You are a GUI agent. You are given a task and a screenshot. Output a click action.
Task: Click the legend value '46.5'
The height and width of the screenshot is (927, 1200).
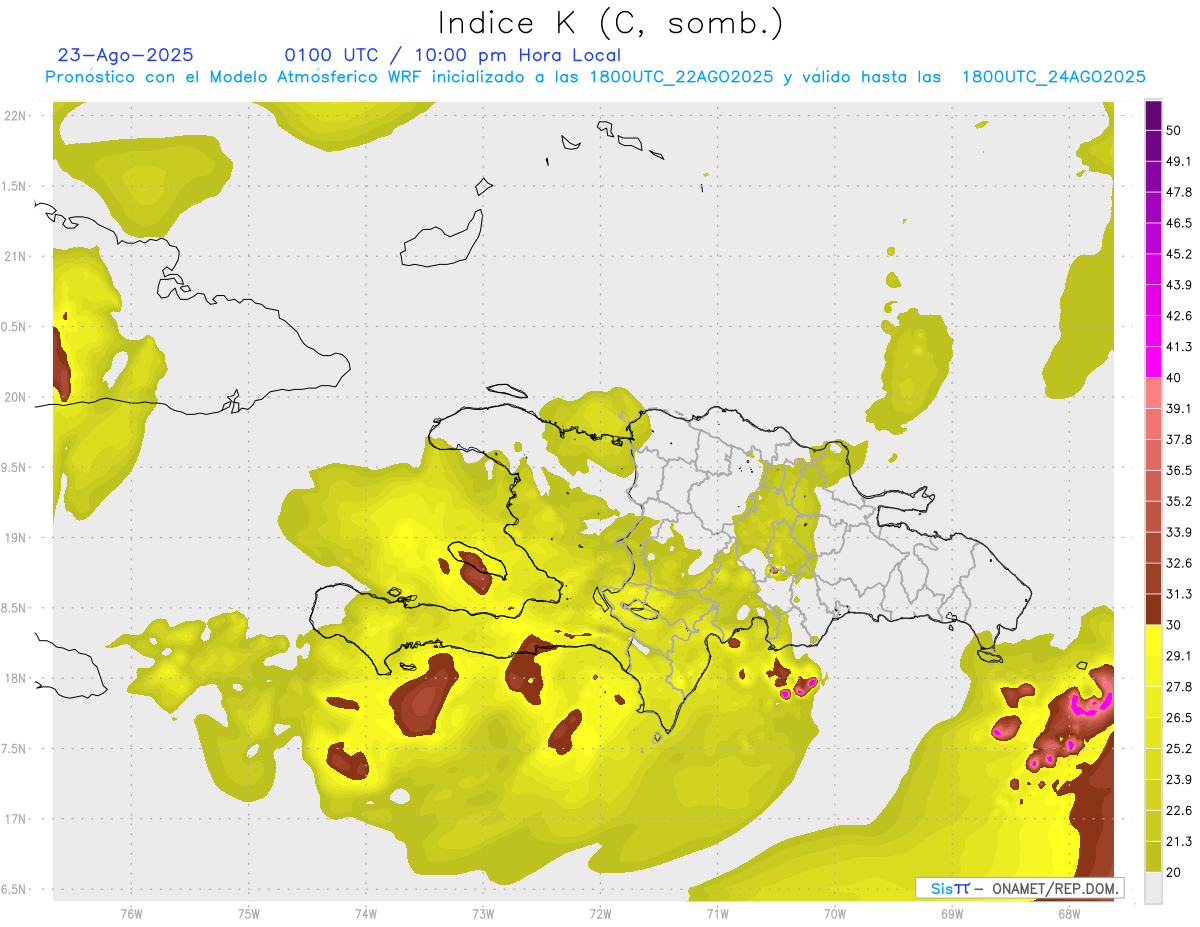[x=1179, y=223]
